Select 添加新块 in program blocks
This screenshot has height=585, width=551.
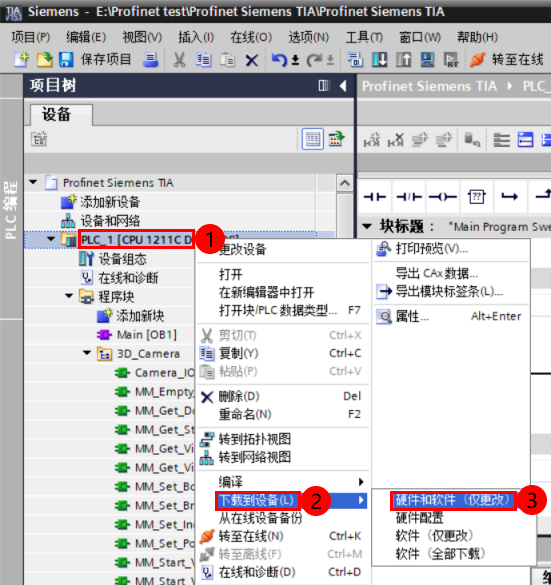point(140,316)
